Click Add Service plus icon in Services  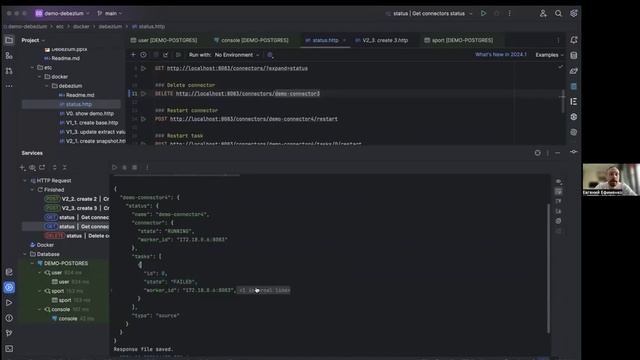click(x=22, y=167)
